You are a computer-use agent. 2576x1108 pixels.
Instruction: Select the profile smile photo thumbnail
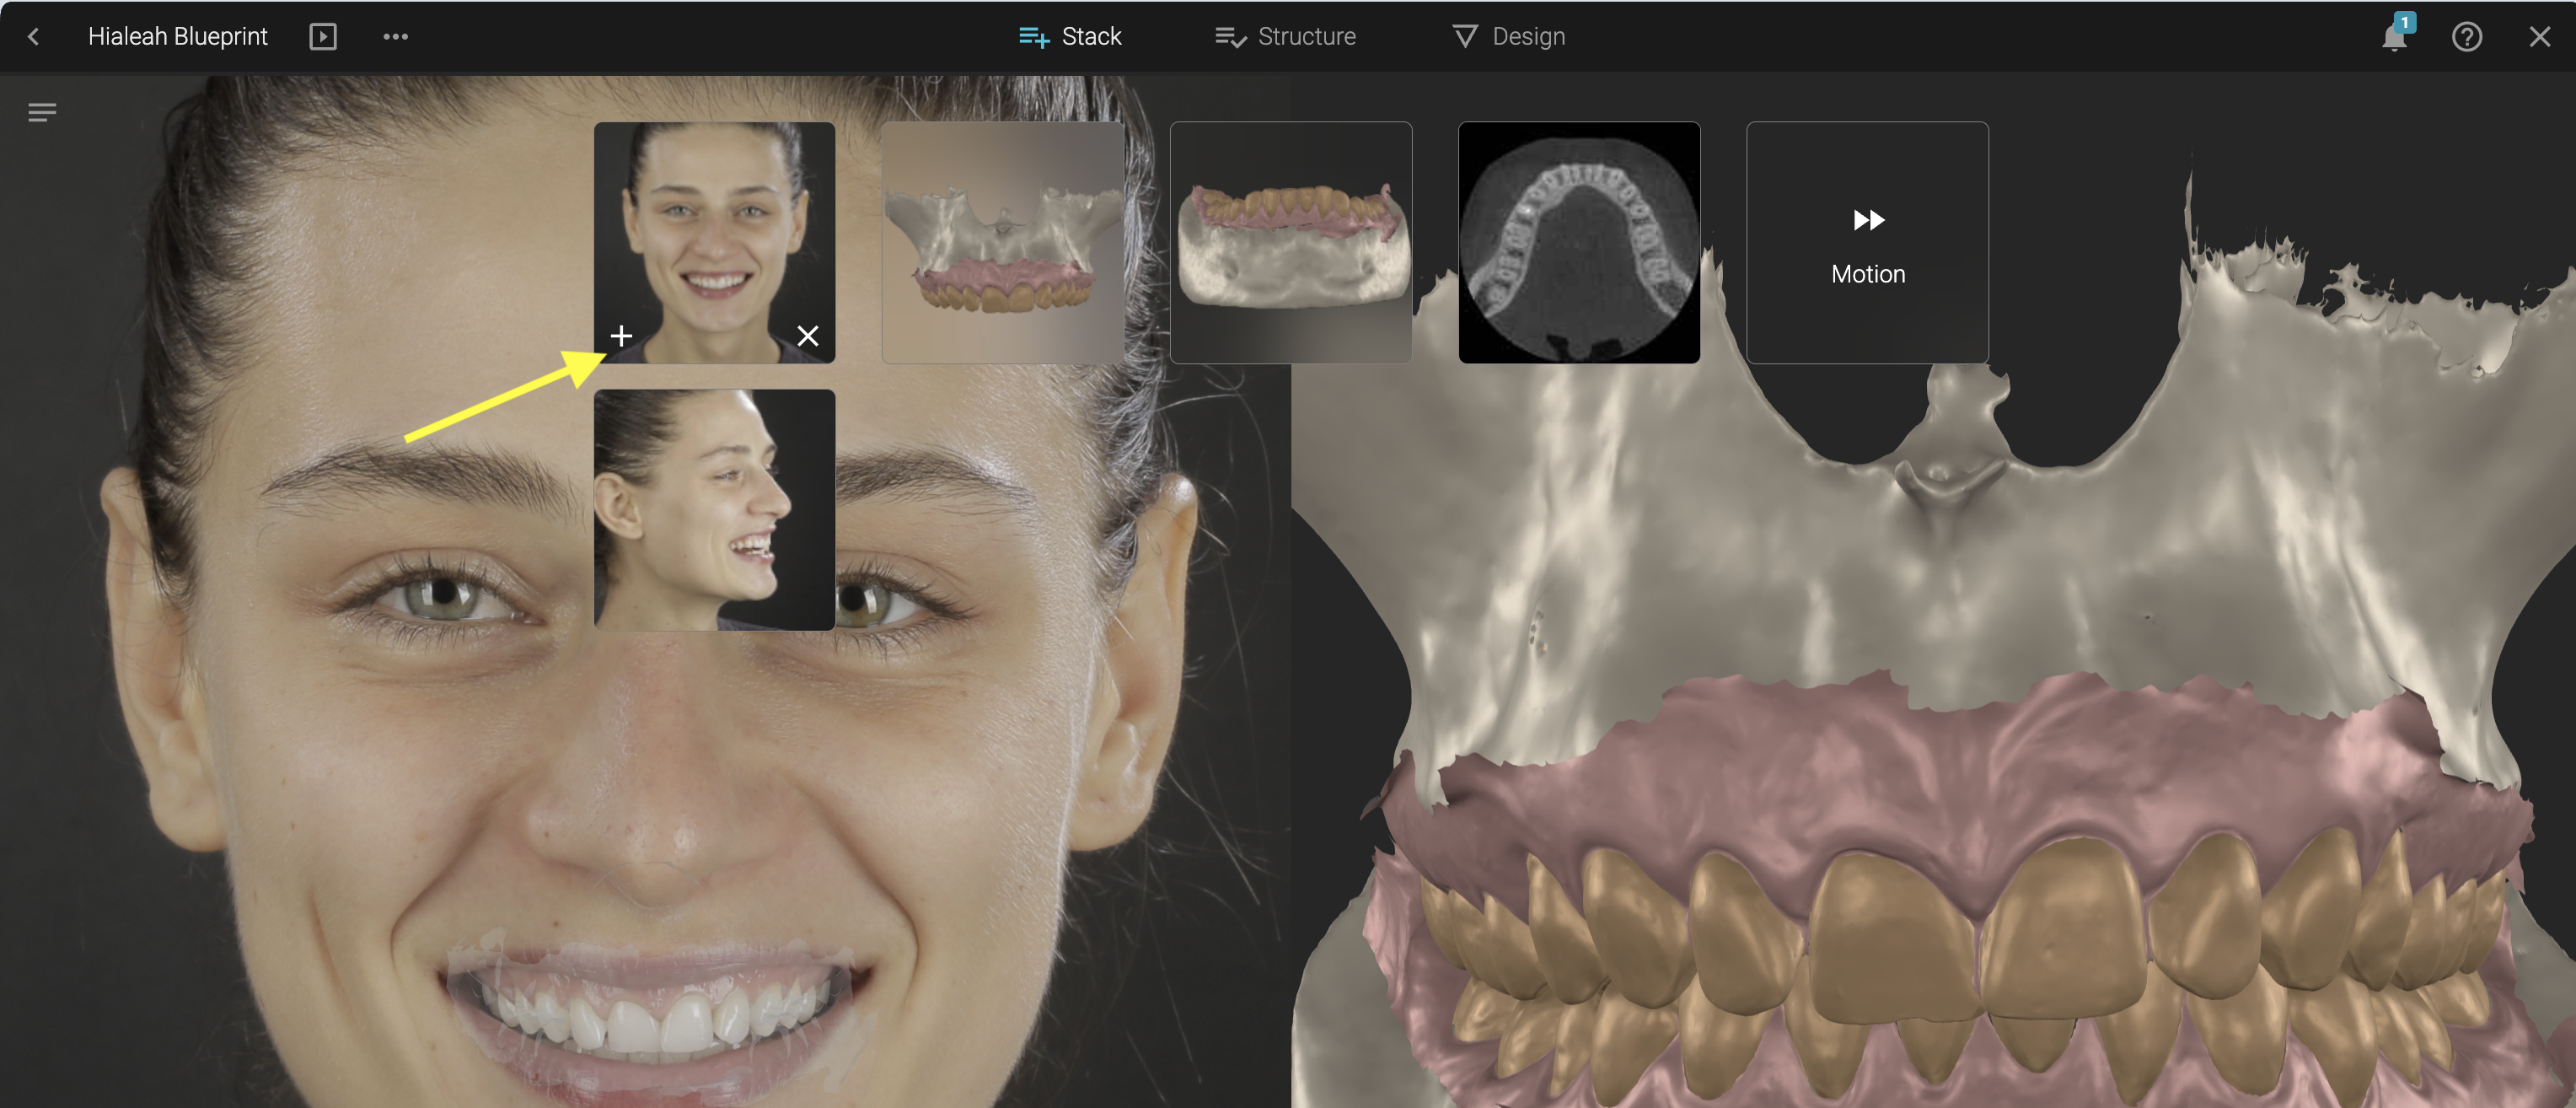pos(714,509)
